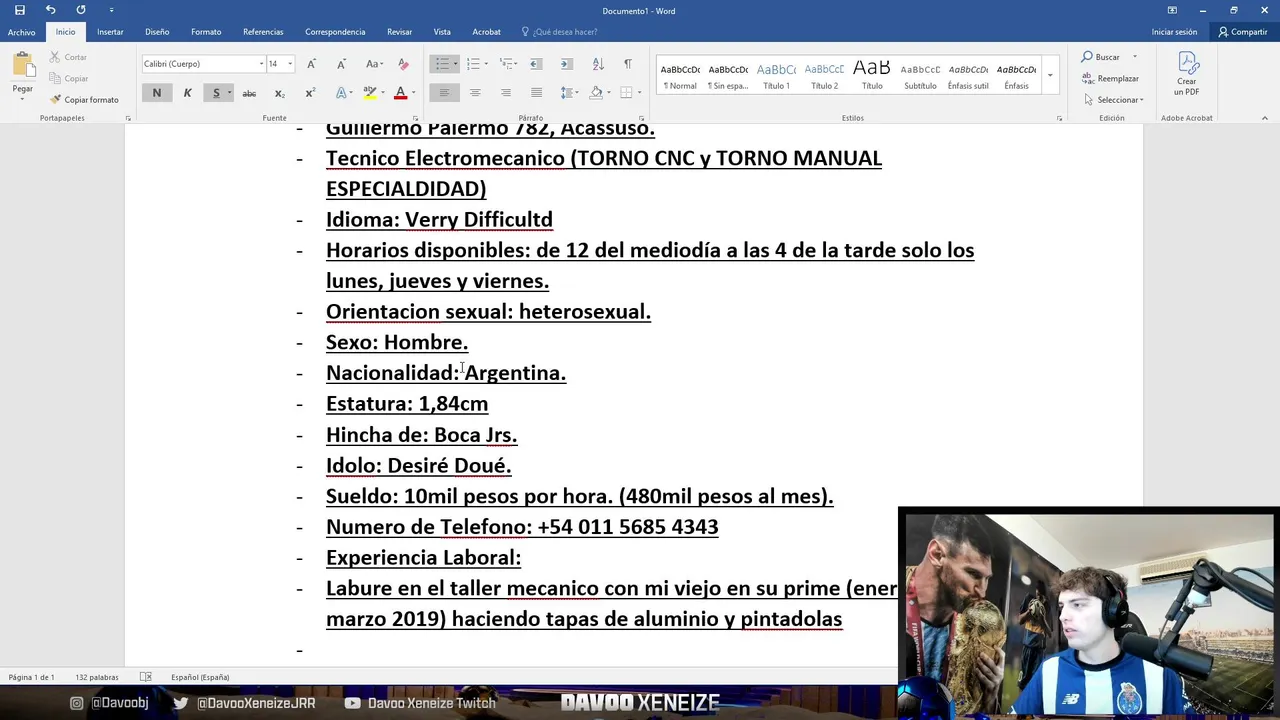
Task: Toggle underline S formatting
Action: (x=216, y=93)
